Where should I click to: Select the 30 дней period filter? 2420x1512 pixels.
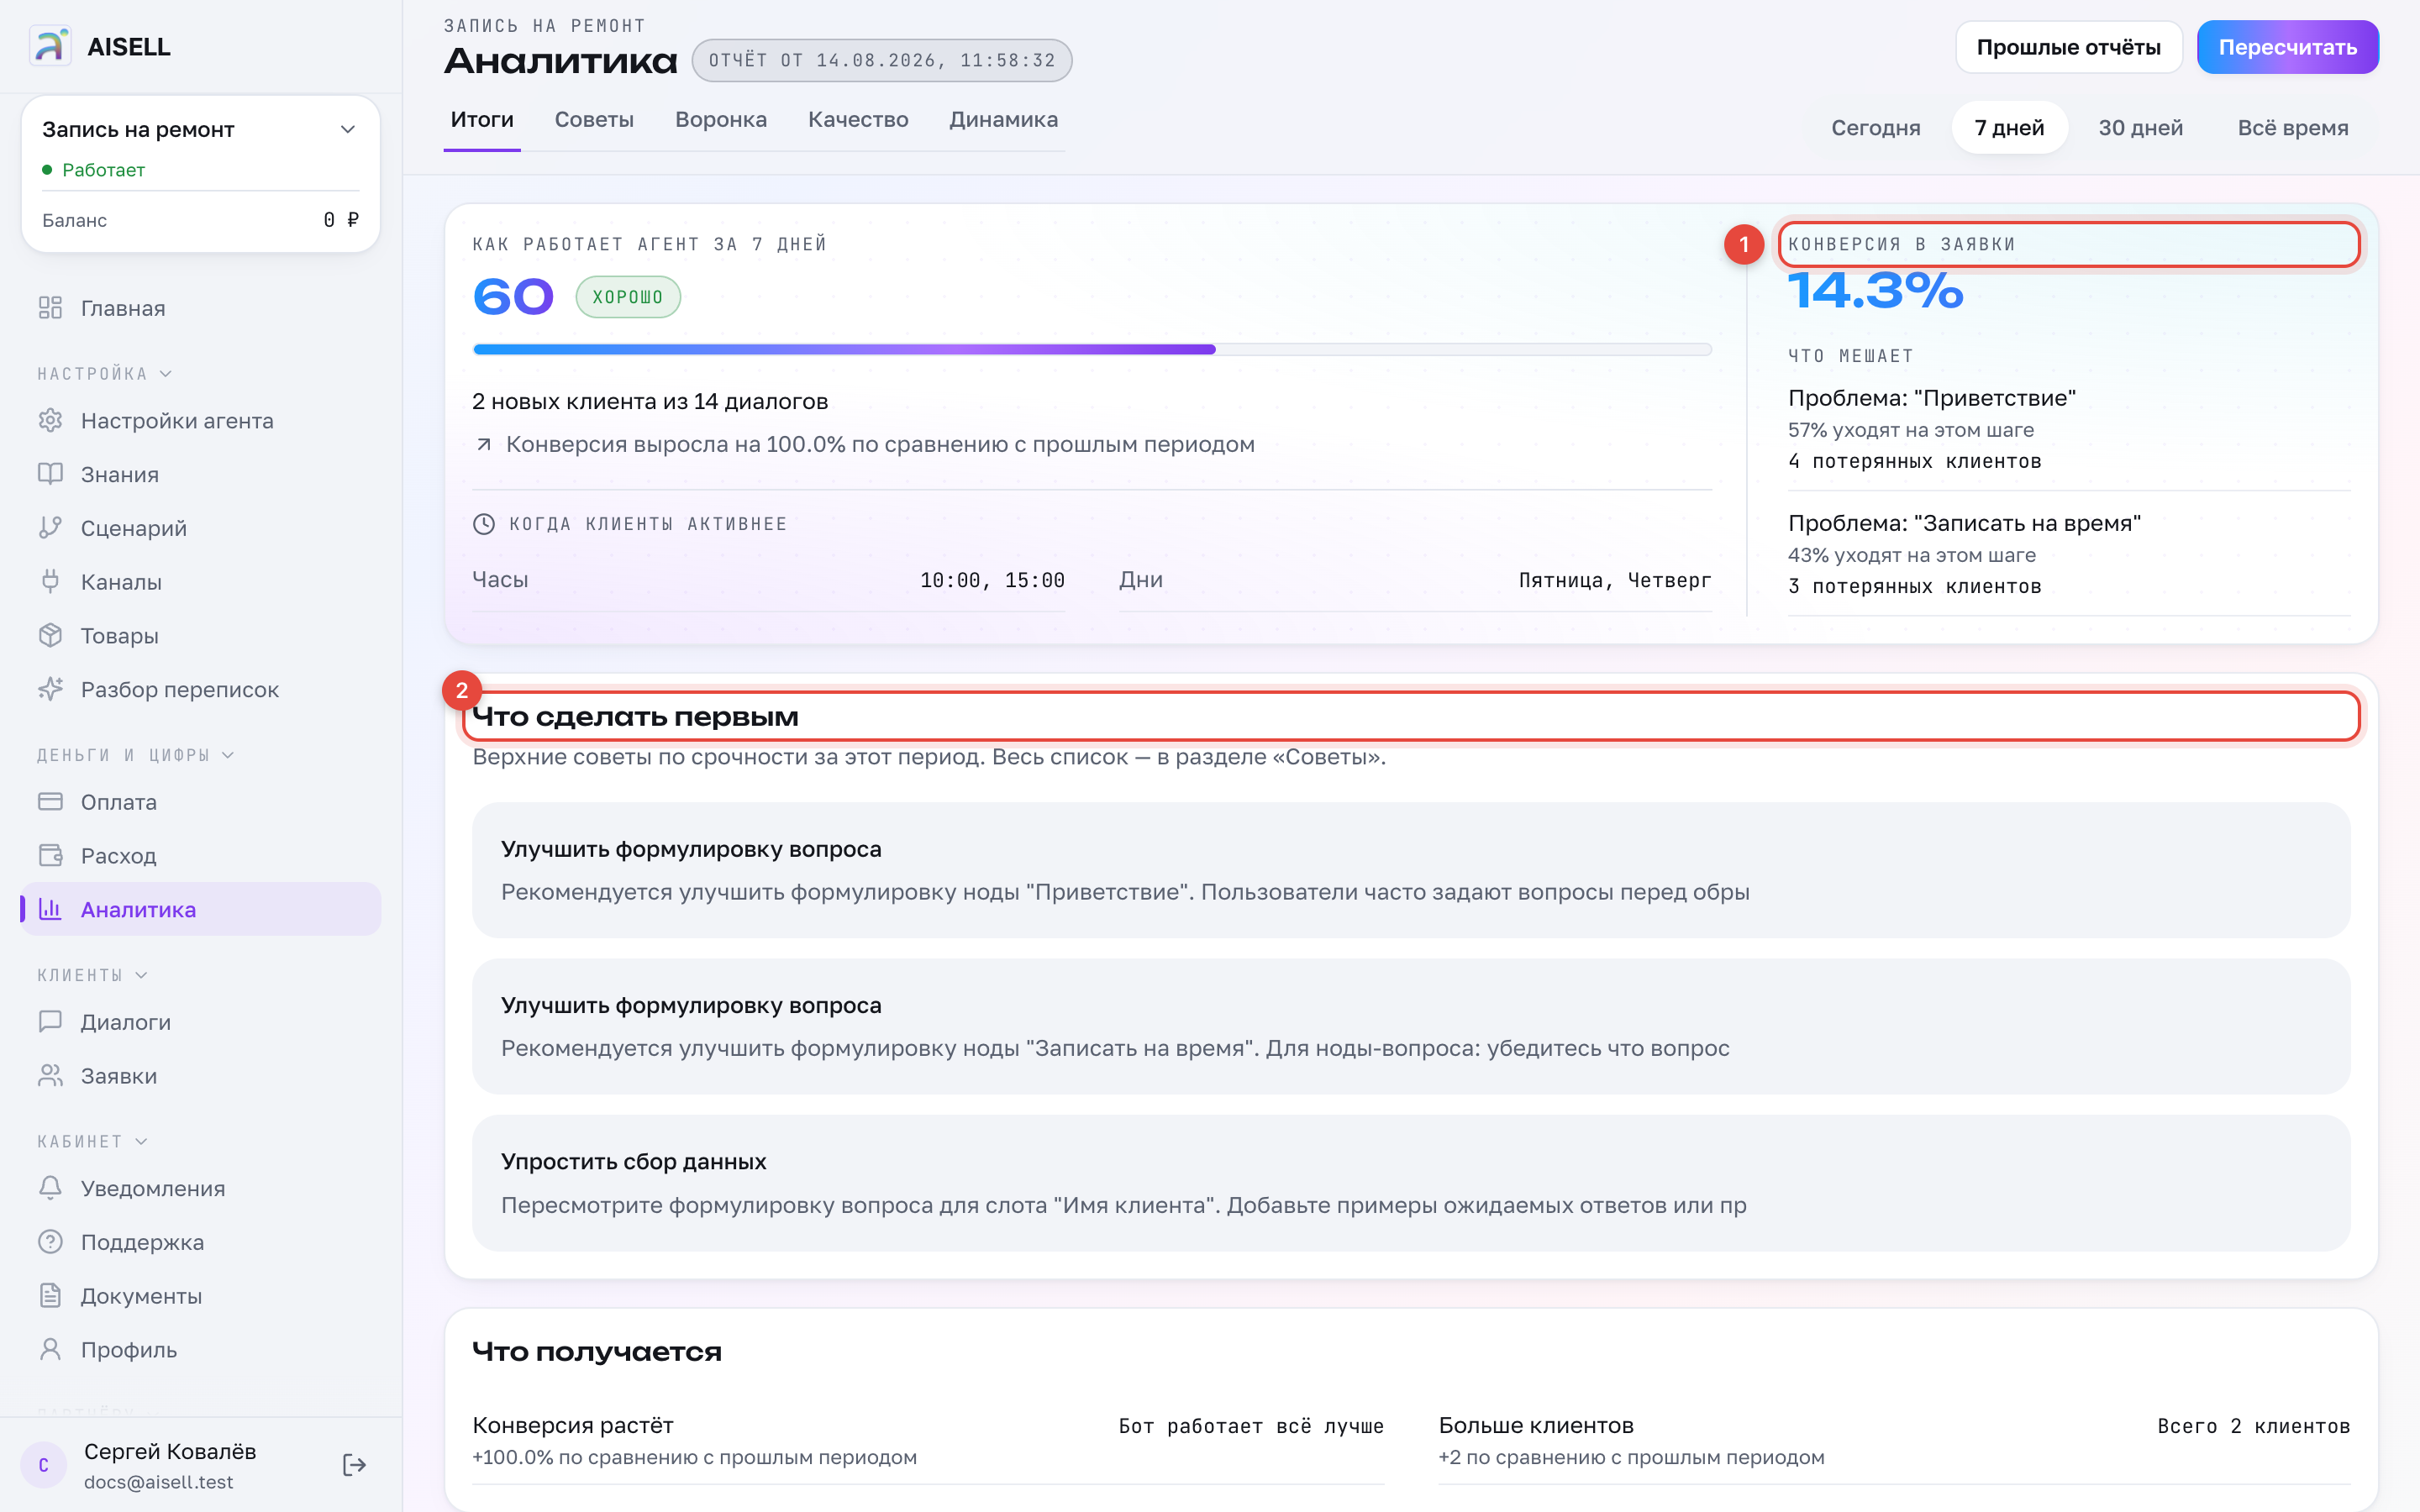(x=2140, y=128)
